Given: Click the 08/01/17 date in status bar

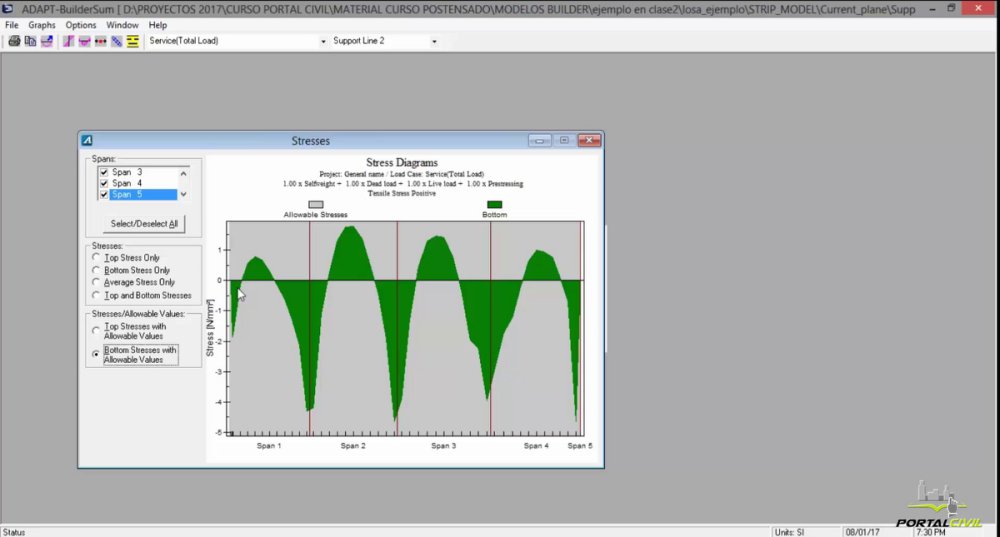Looking at the screenshot, I should [862, 532].
